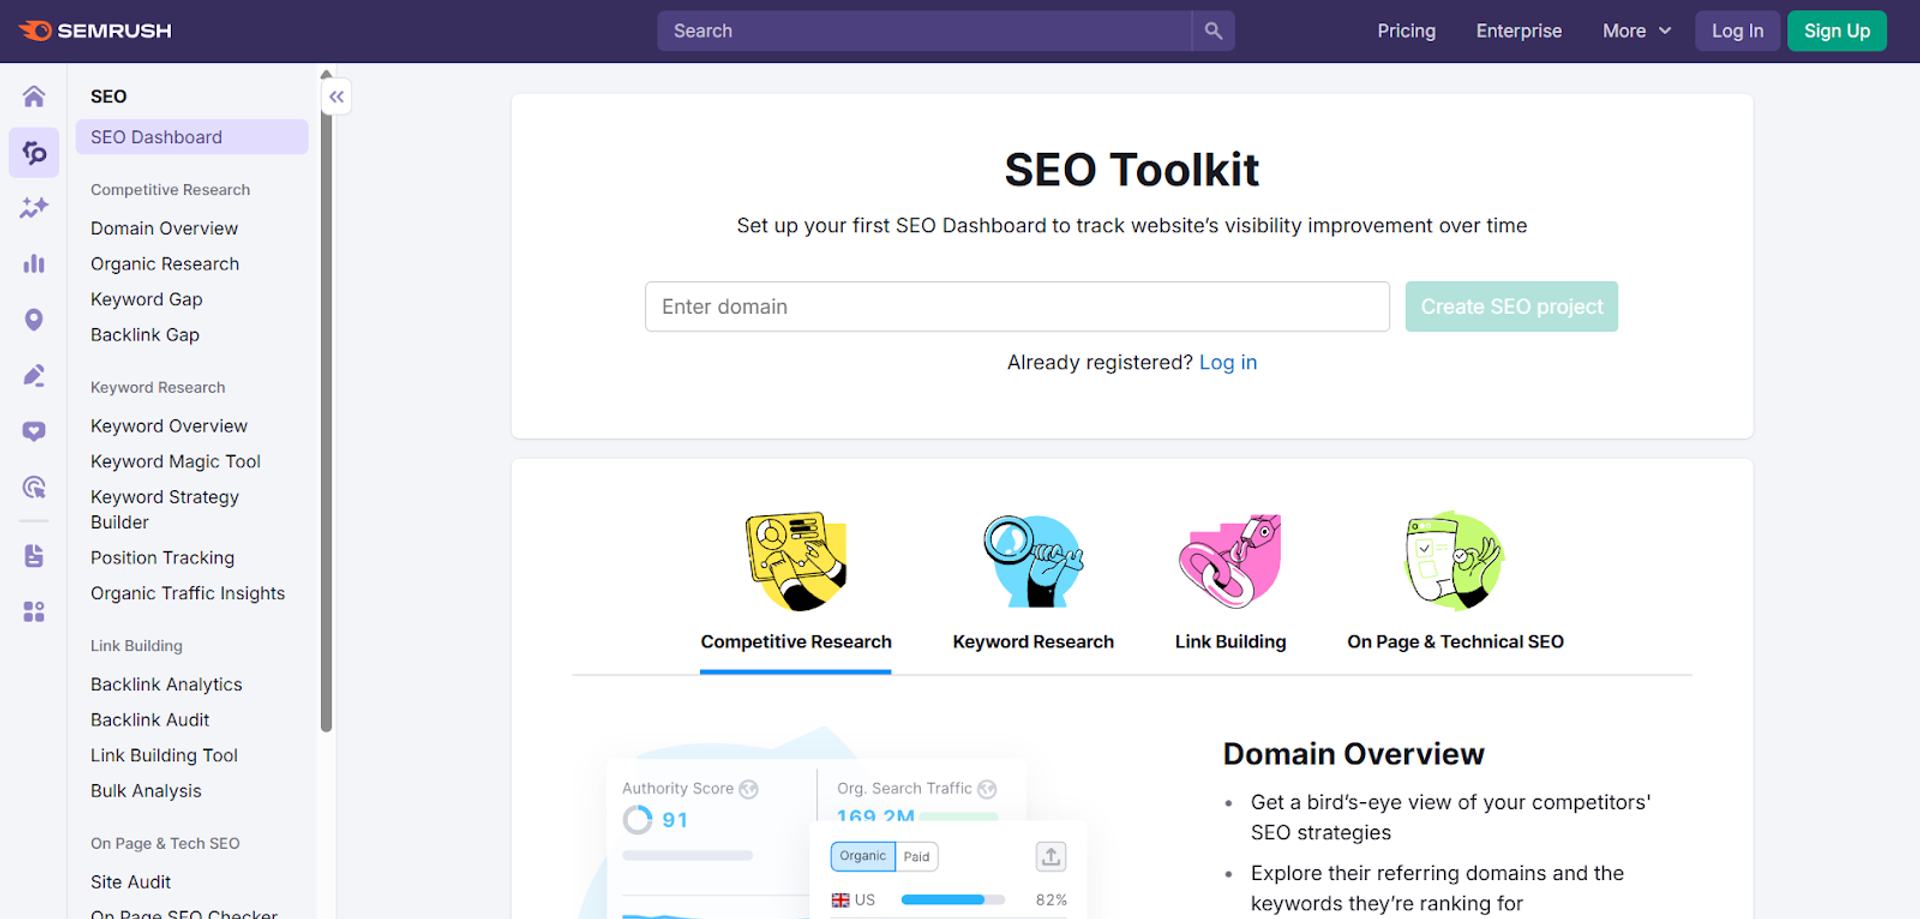Click the Link Building sidebar section heading
The image size is (1920, 919).
pyautogui.click(x=136, y=646)
